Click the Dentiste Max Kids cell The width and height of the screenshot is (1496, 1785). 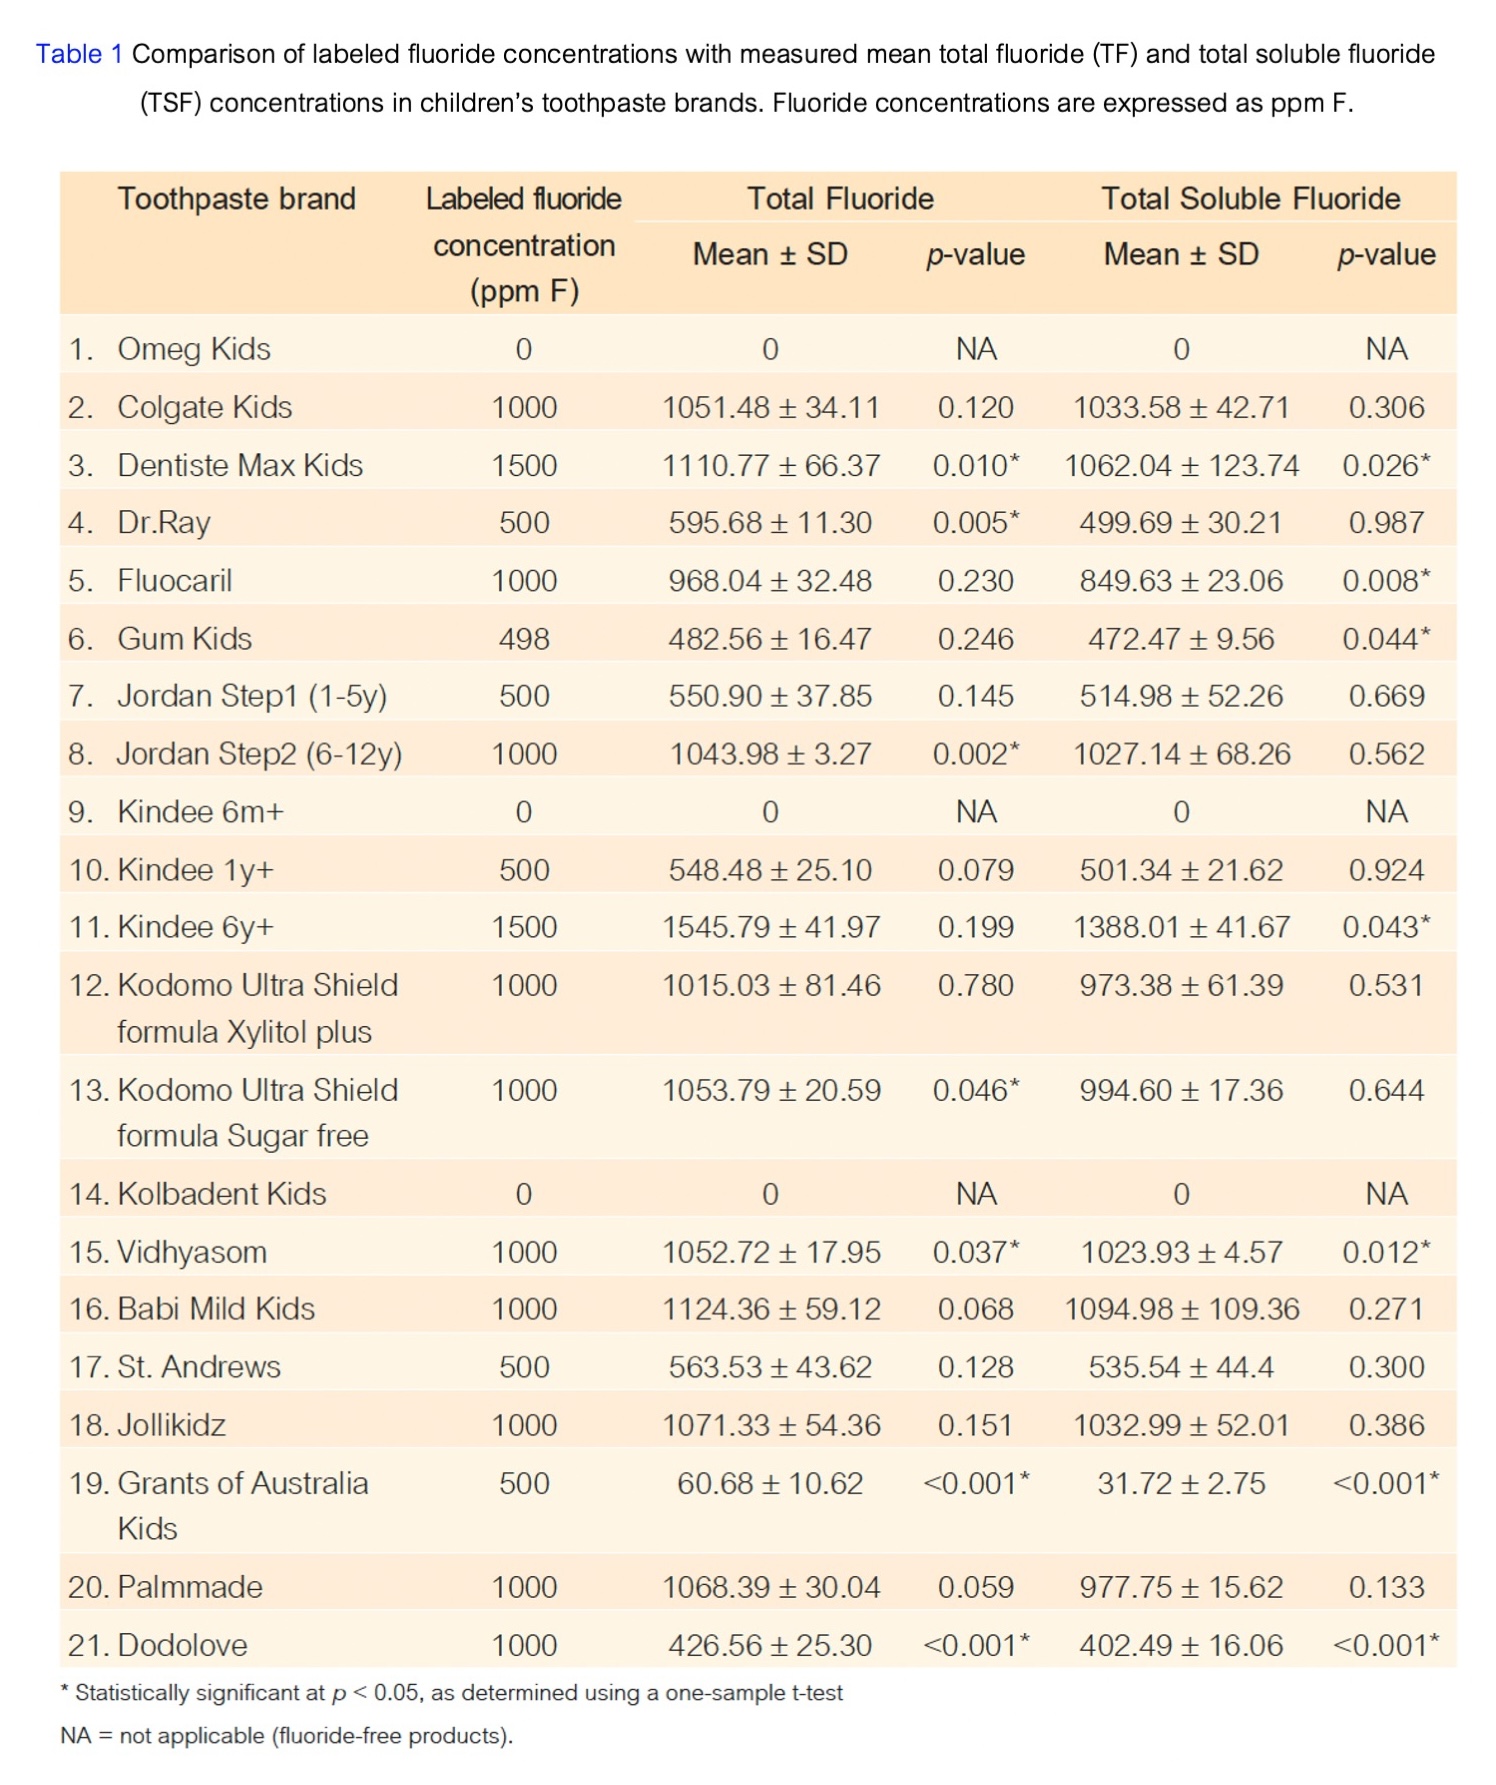point(240,465)
